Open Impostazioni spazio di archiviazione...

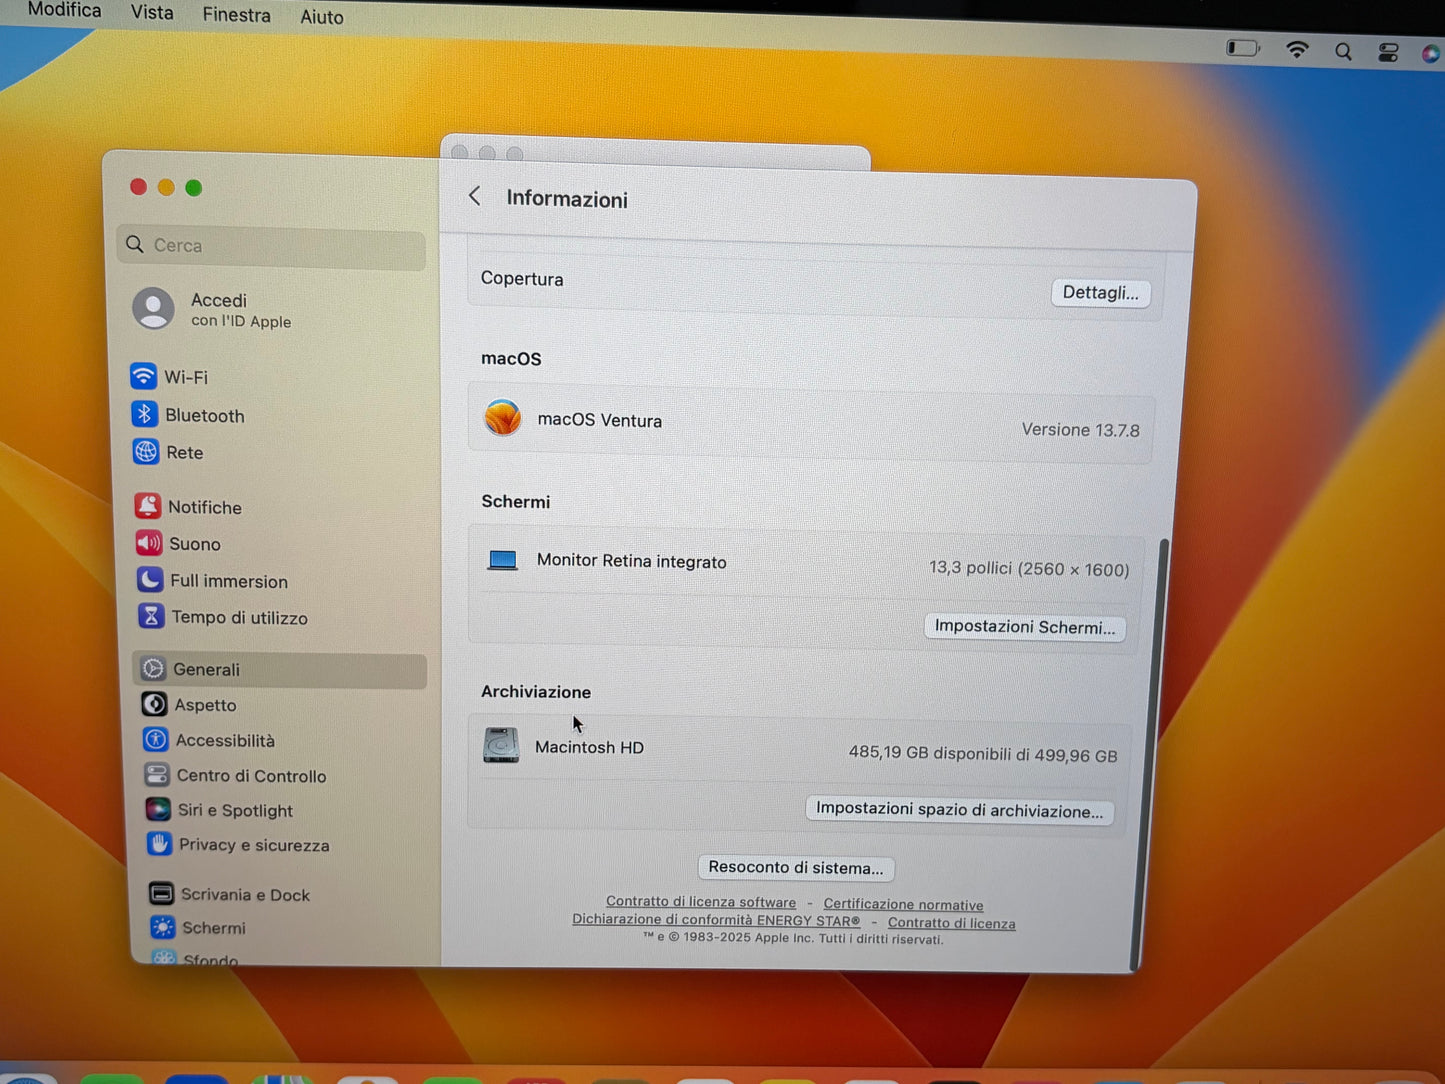tap(959, 810)
